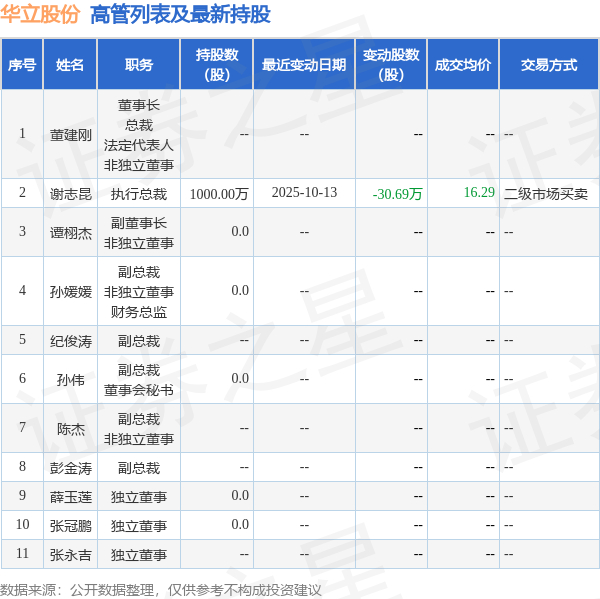The width and height of the screenshot is (600, 599).
Task: Click the name 孙媛媛
Action: tap(71, 292)
